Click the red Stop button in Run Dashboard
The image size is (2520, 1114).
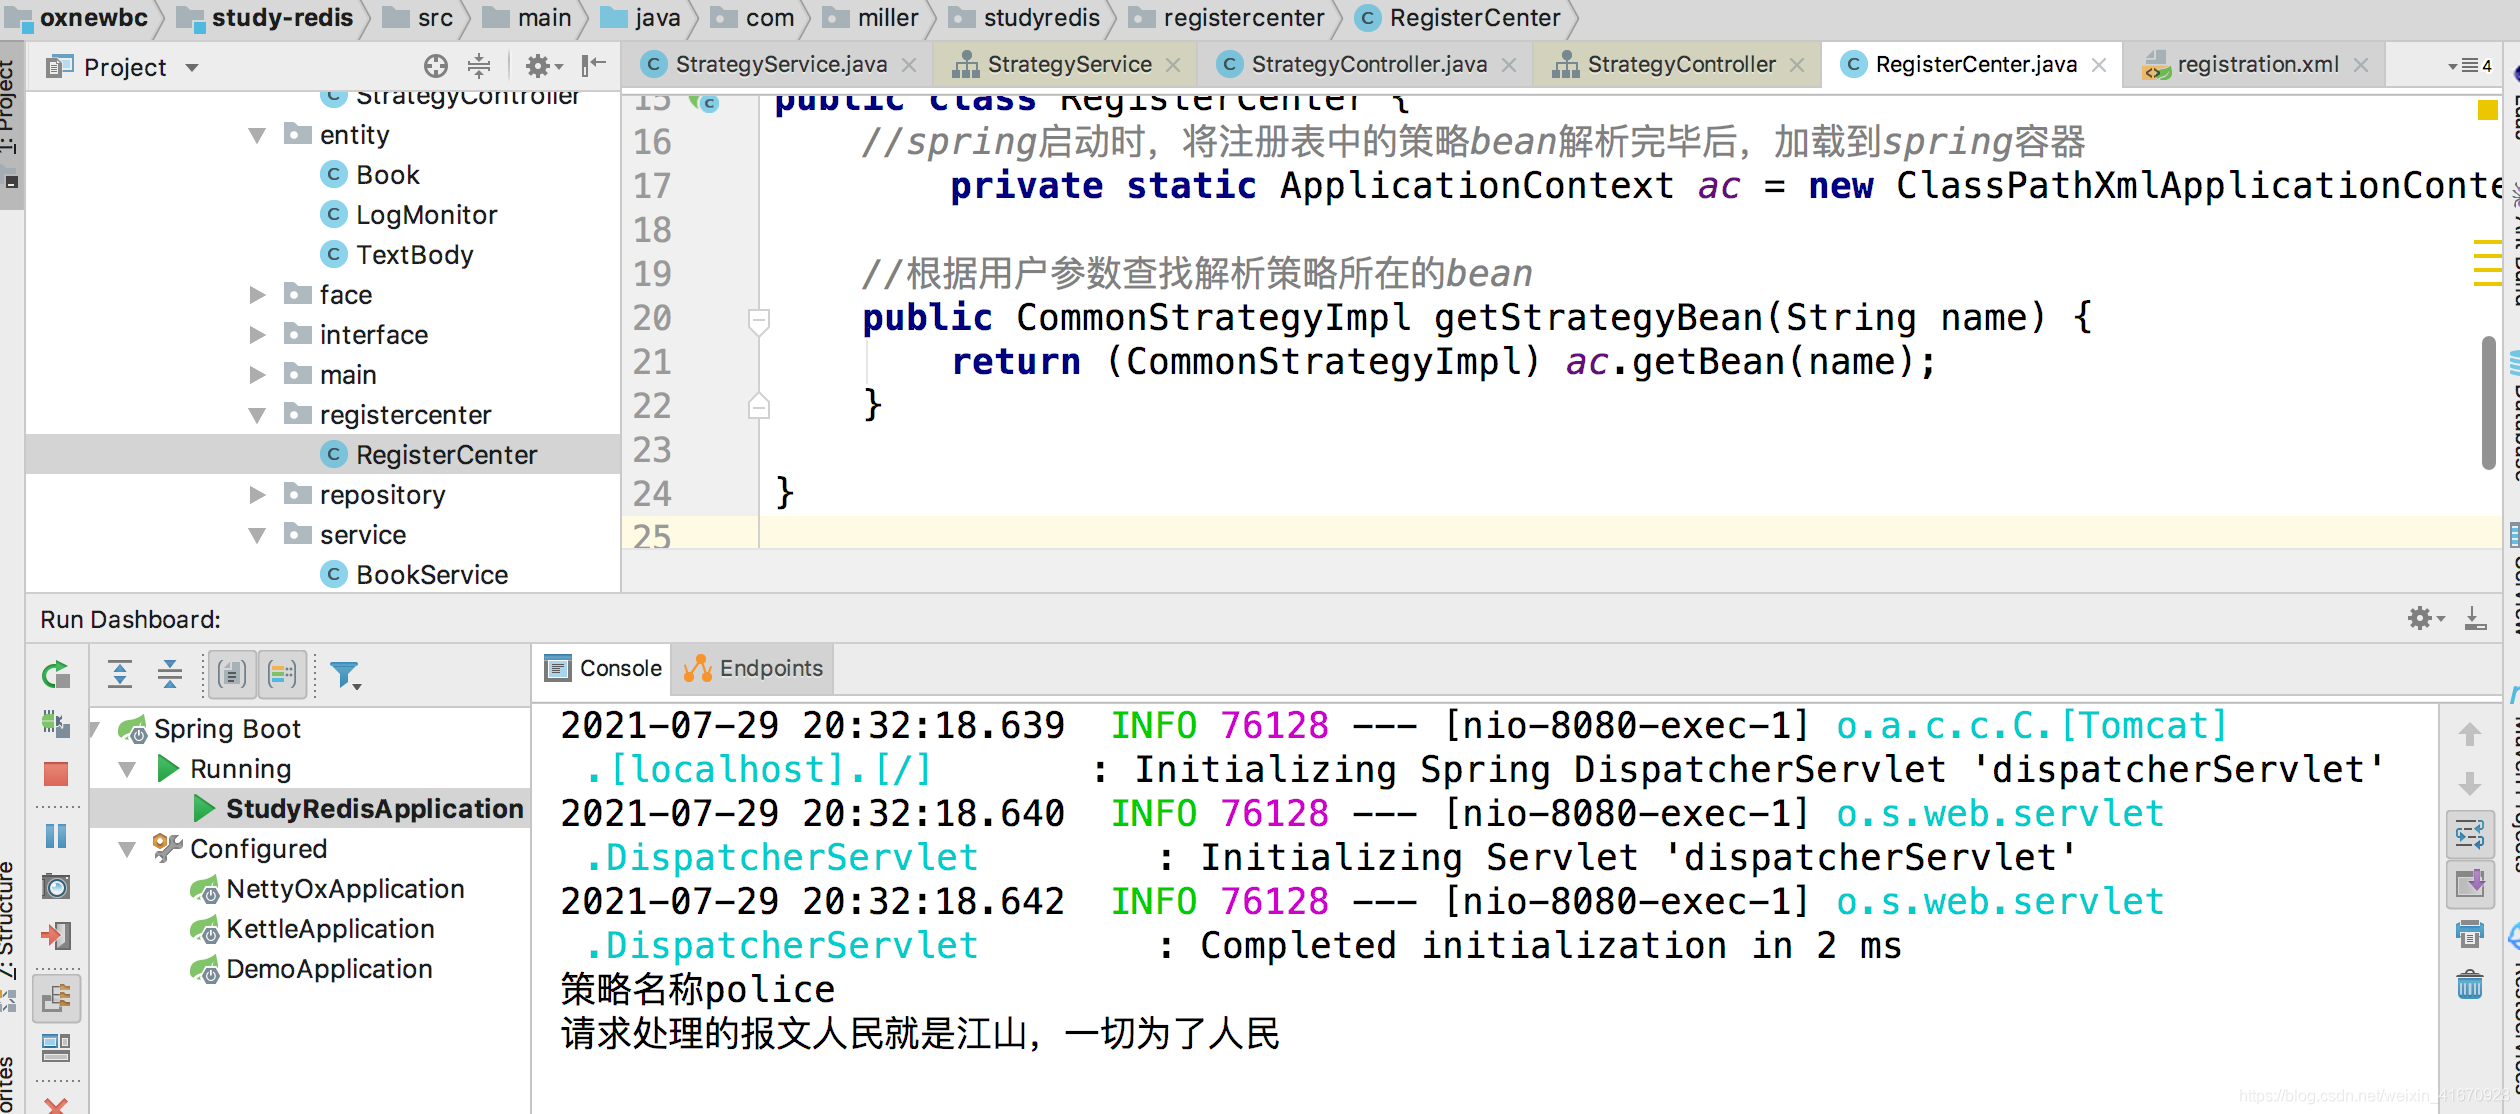(x=56, y=773)
